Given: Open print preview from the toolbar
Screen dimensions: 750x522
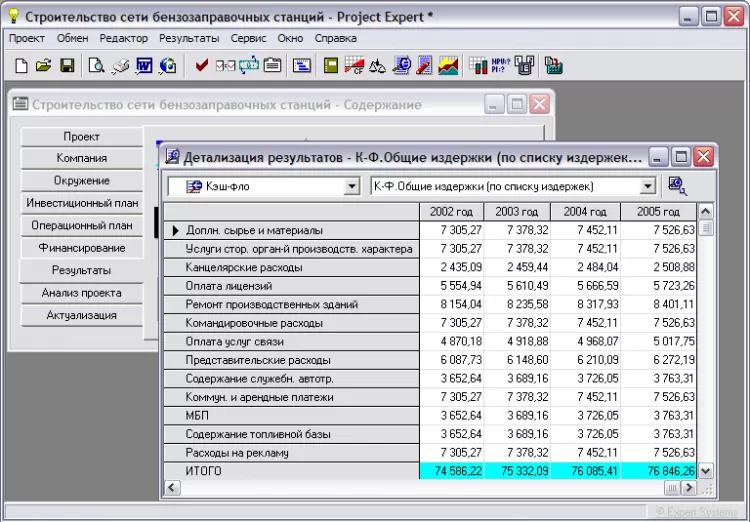Looking at the screenshot, I should pos(96,66).
